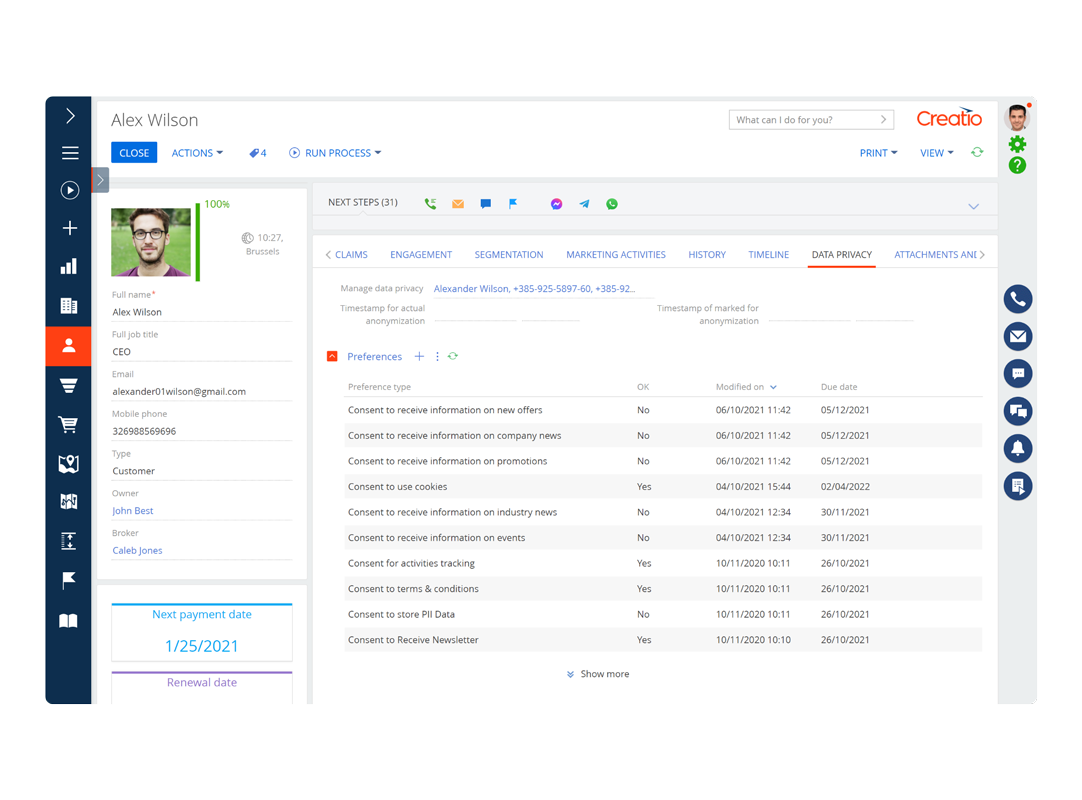Click the tags icon showing 4

click(257, 153)
